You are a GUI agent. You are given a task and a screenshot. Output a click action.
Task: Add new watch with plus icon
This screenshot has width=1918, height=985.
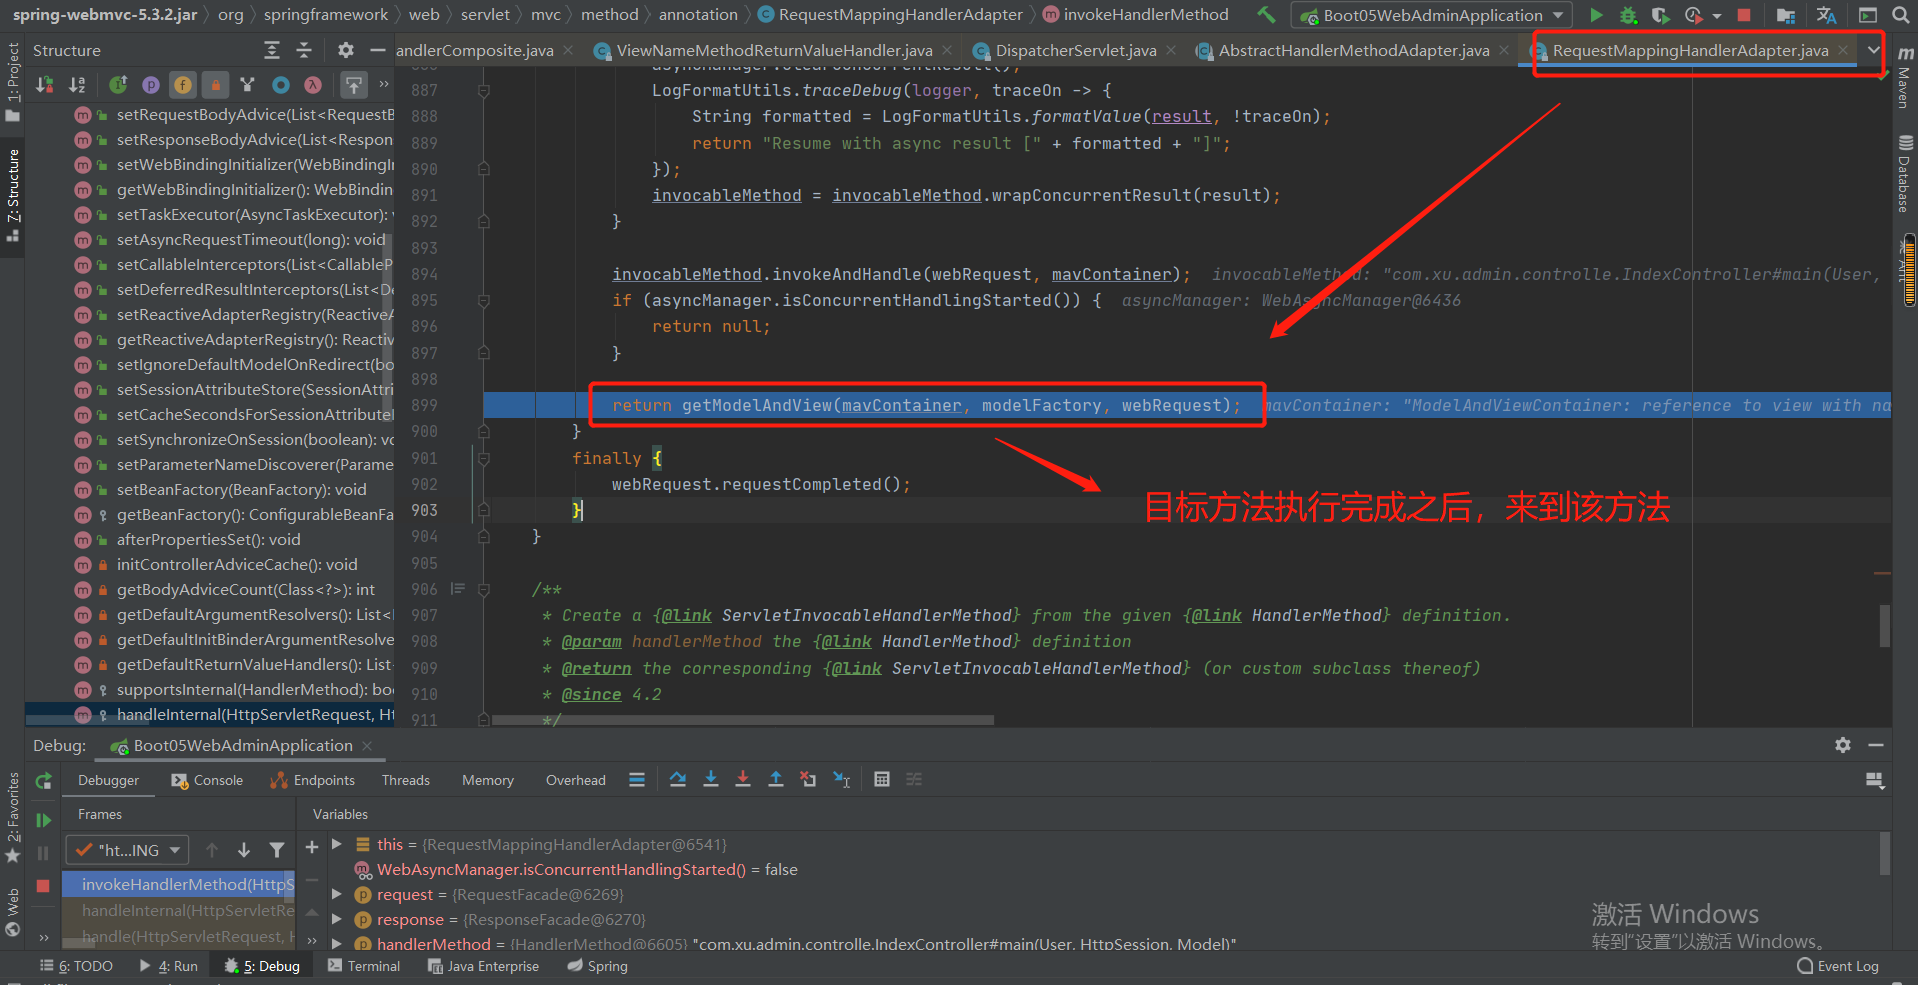[312, 848]
